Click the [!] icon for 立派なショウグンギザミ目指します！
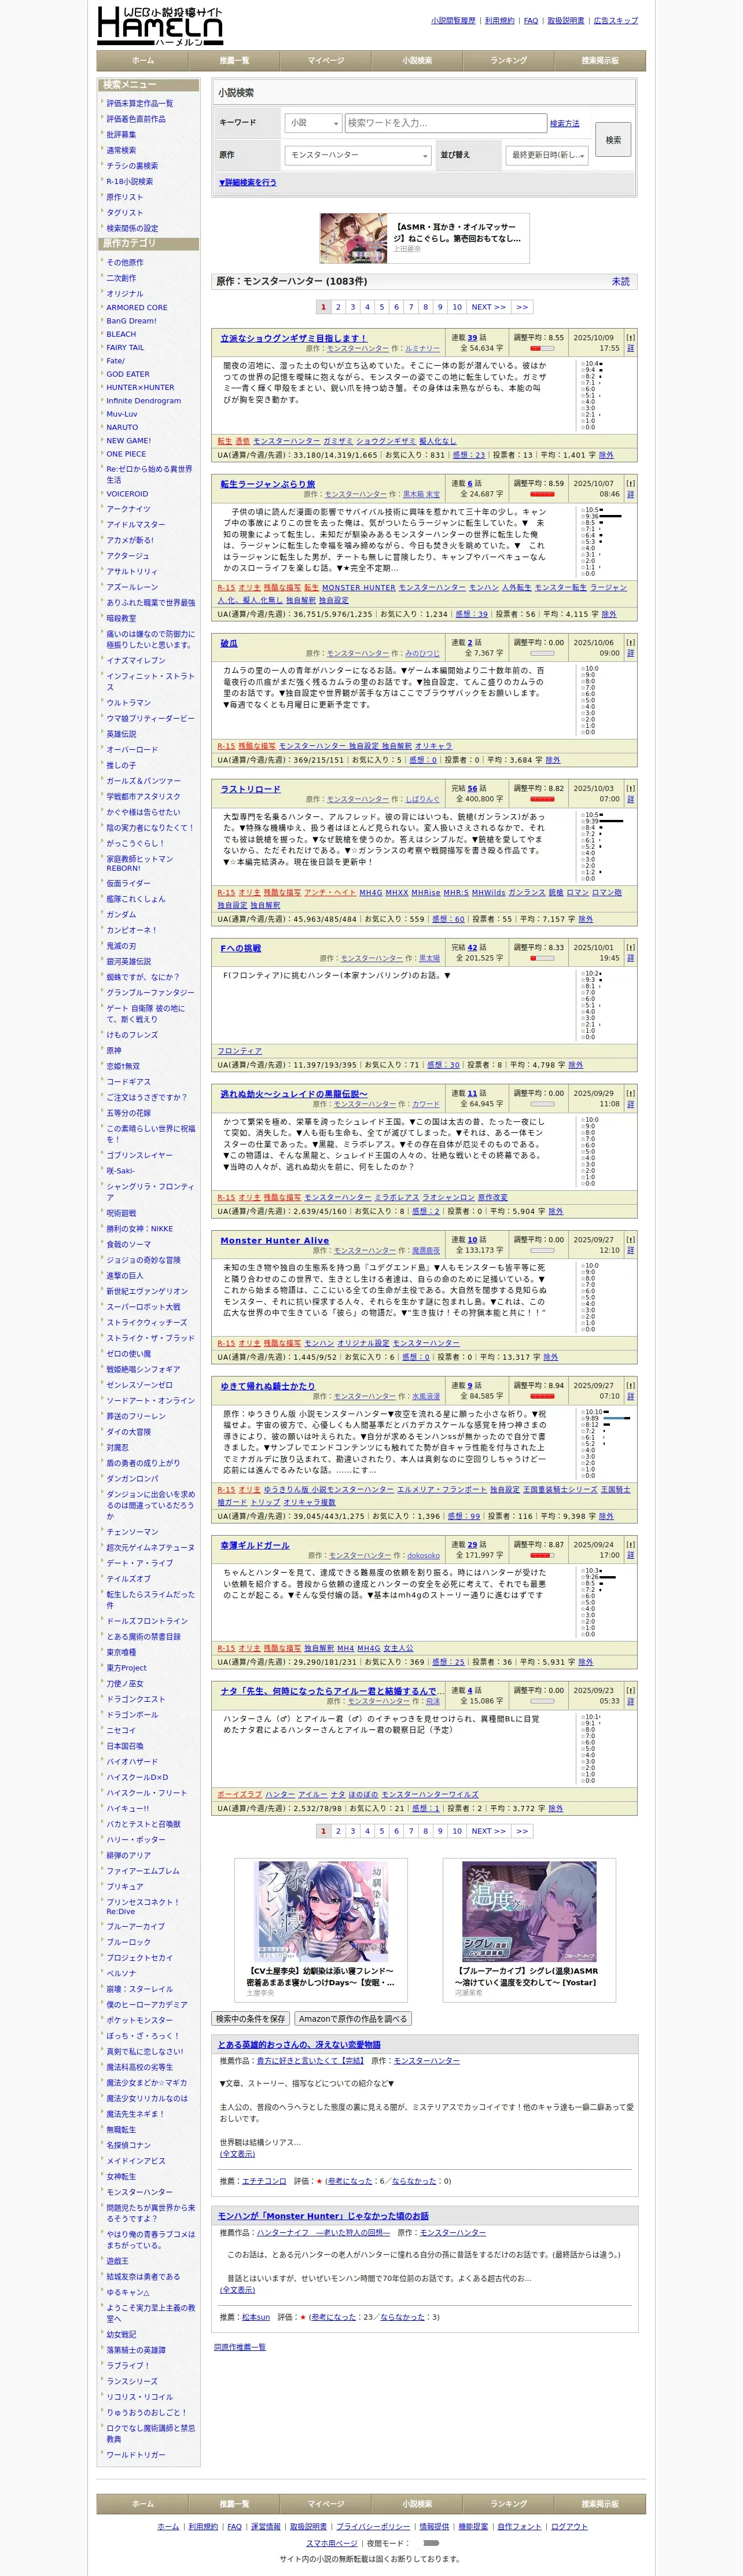 pyautogui.click(x=630, y=338)
